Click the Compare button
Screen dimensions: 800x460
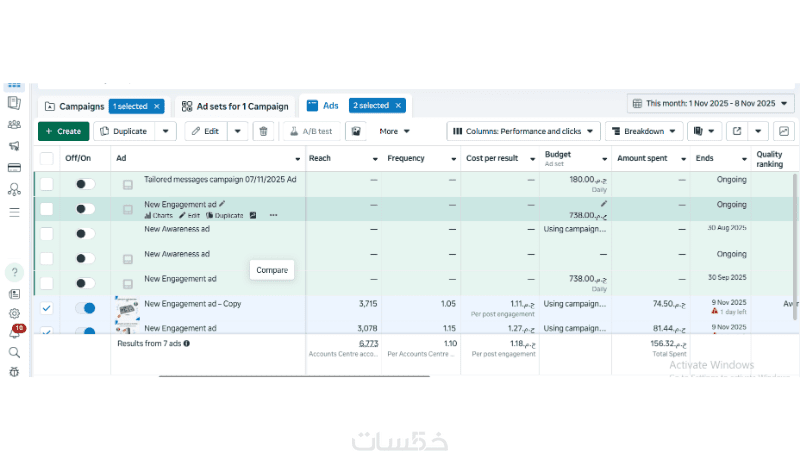[x=272, y=270]
